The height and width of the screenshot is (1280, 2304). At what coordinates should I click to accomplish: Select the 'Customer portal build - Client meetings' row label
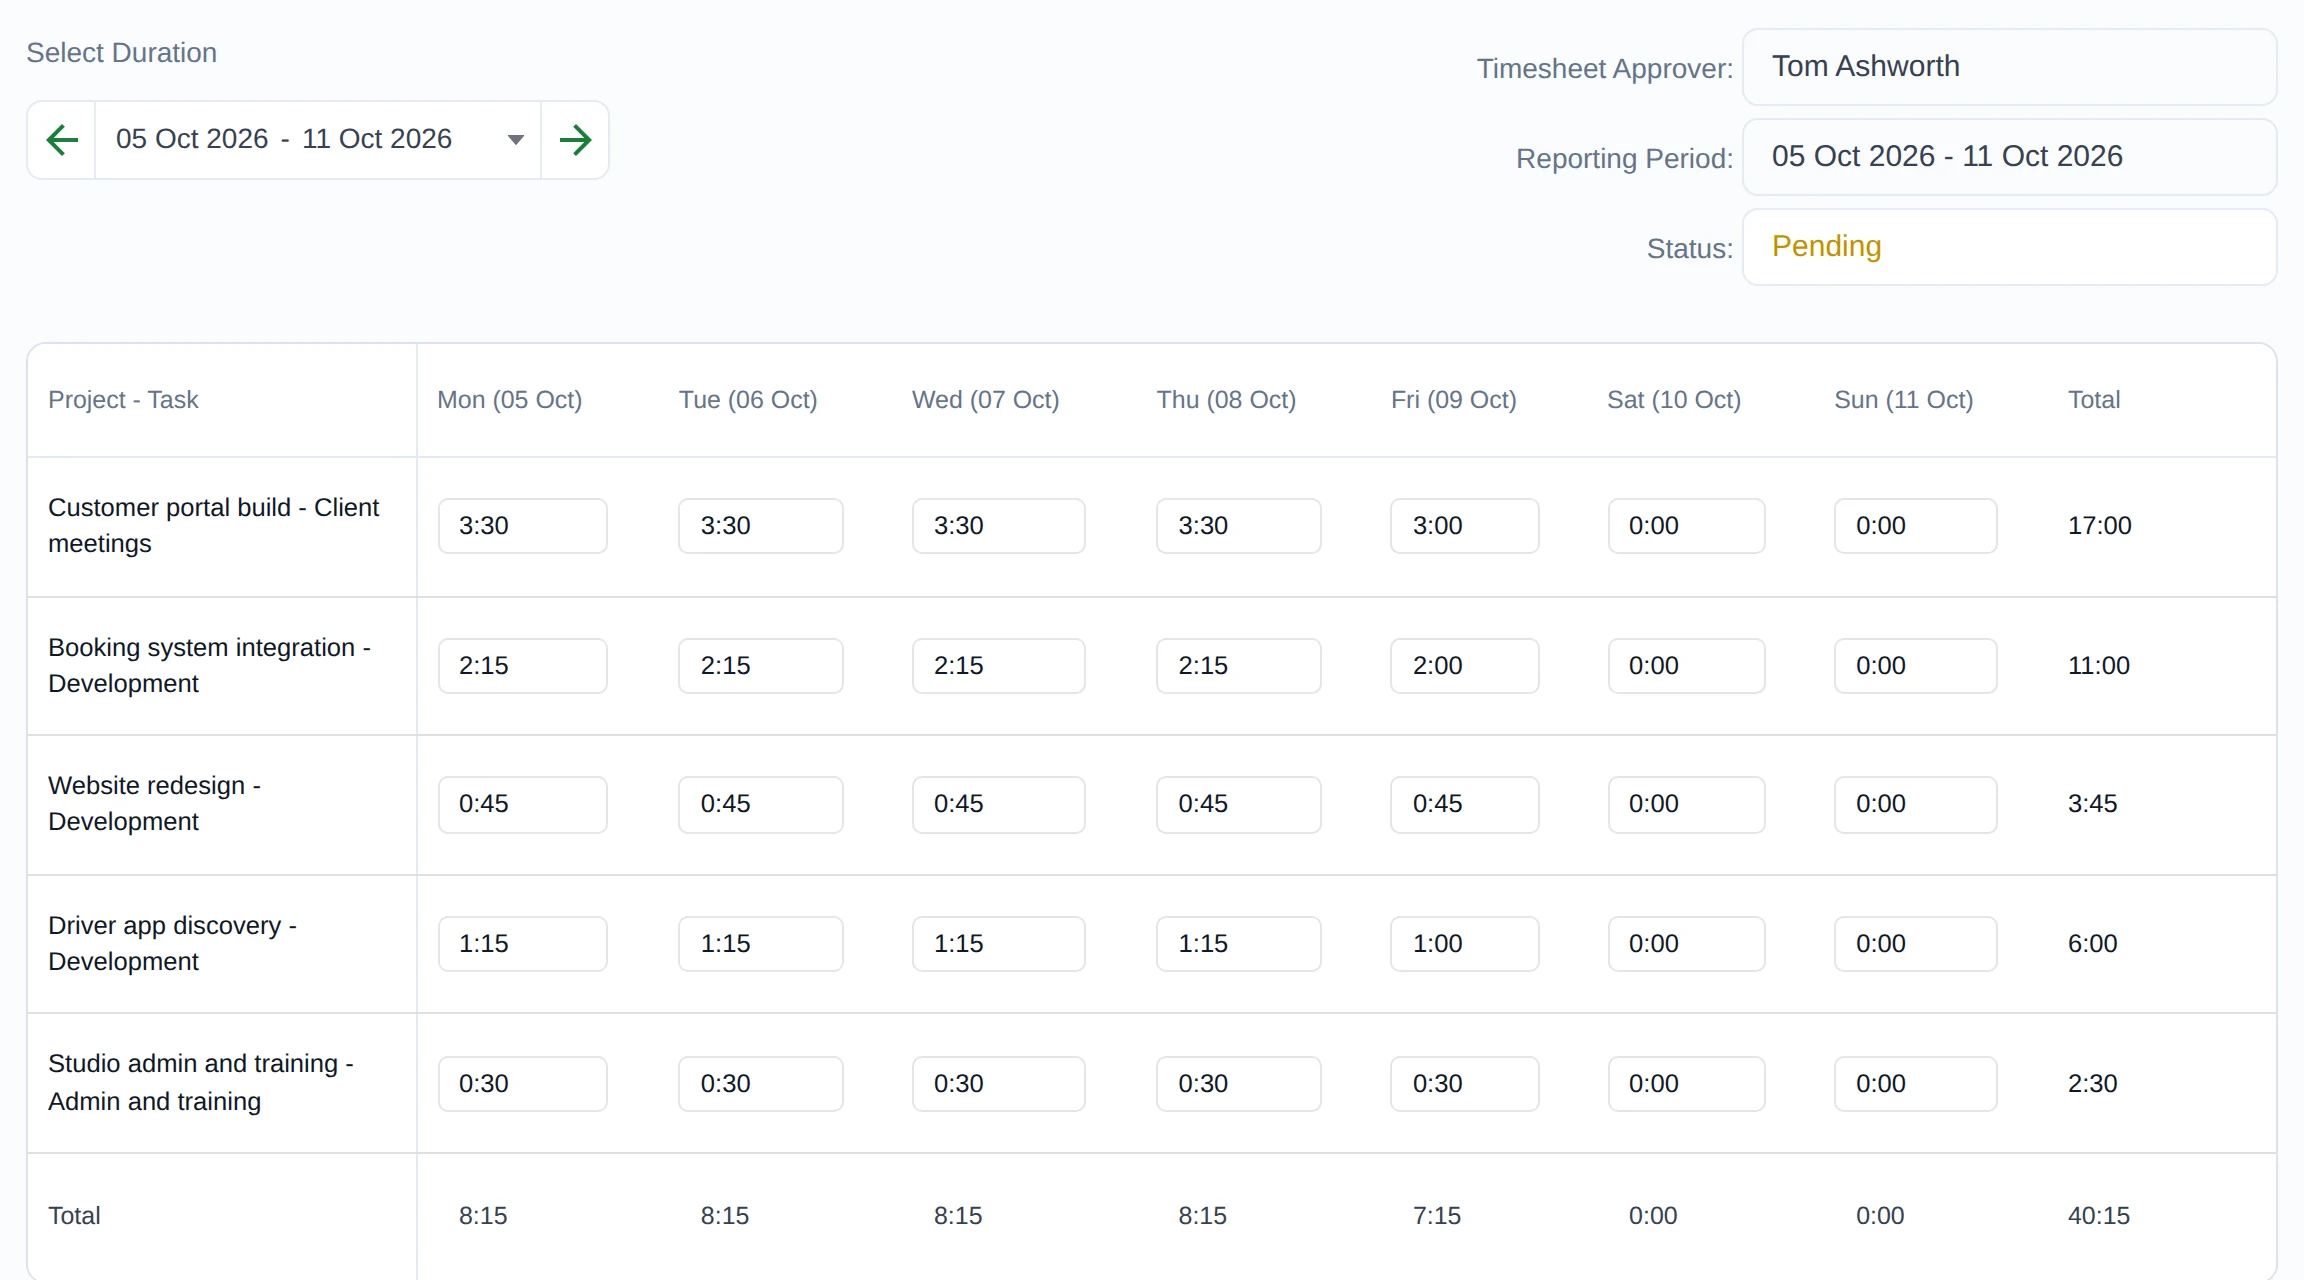tap(214, 526)
